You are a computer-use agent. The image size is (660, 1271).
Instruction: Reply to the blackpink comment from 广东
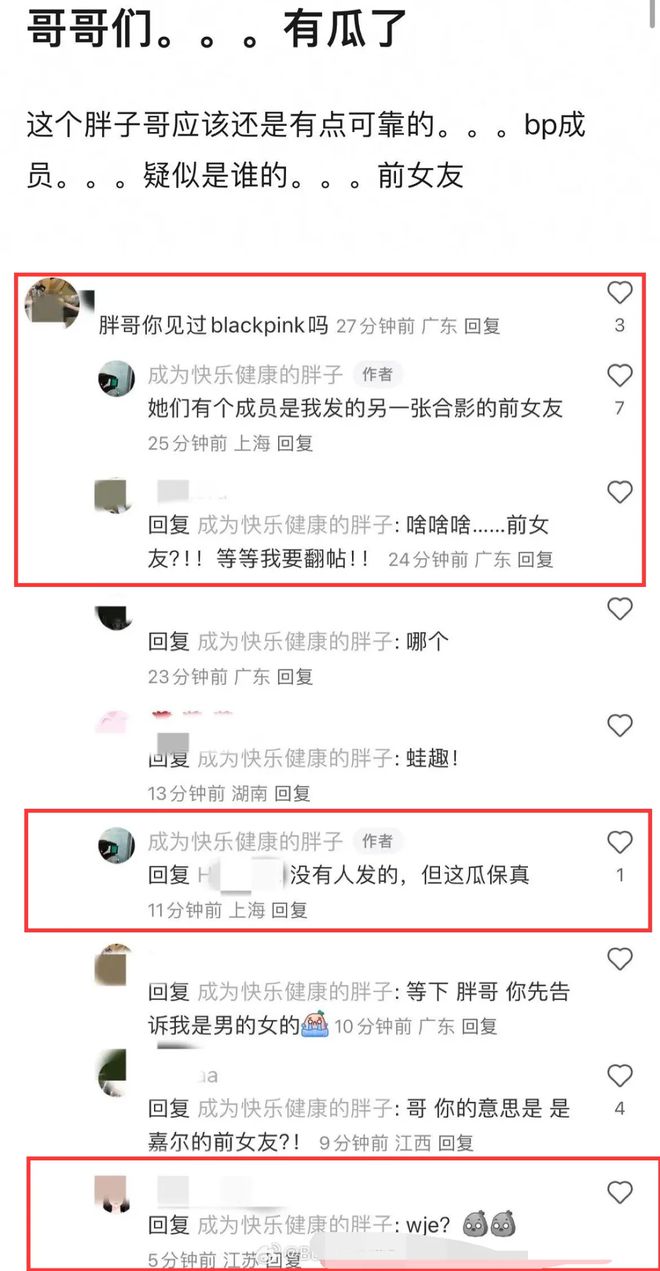pos(484,326)
